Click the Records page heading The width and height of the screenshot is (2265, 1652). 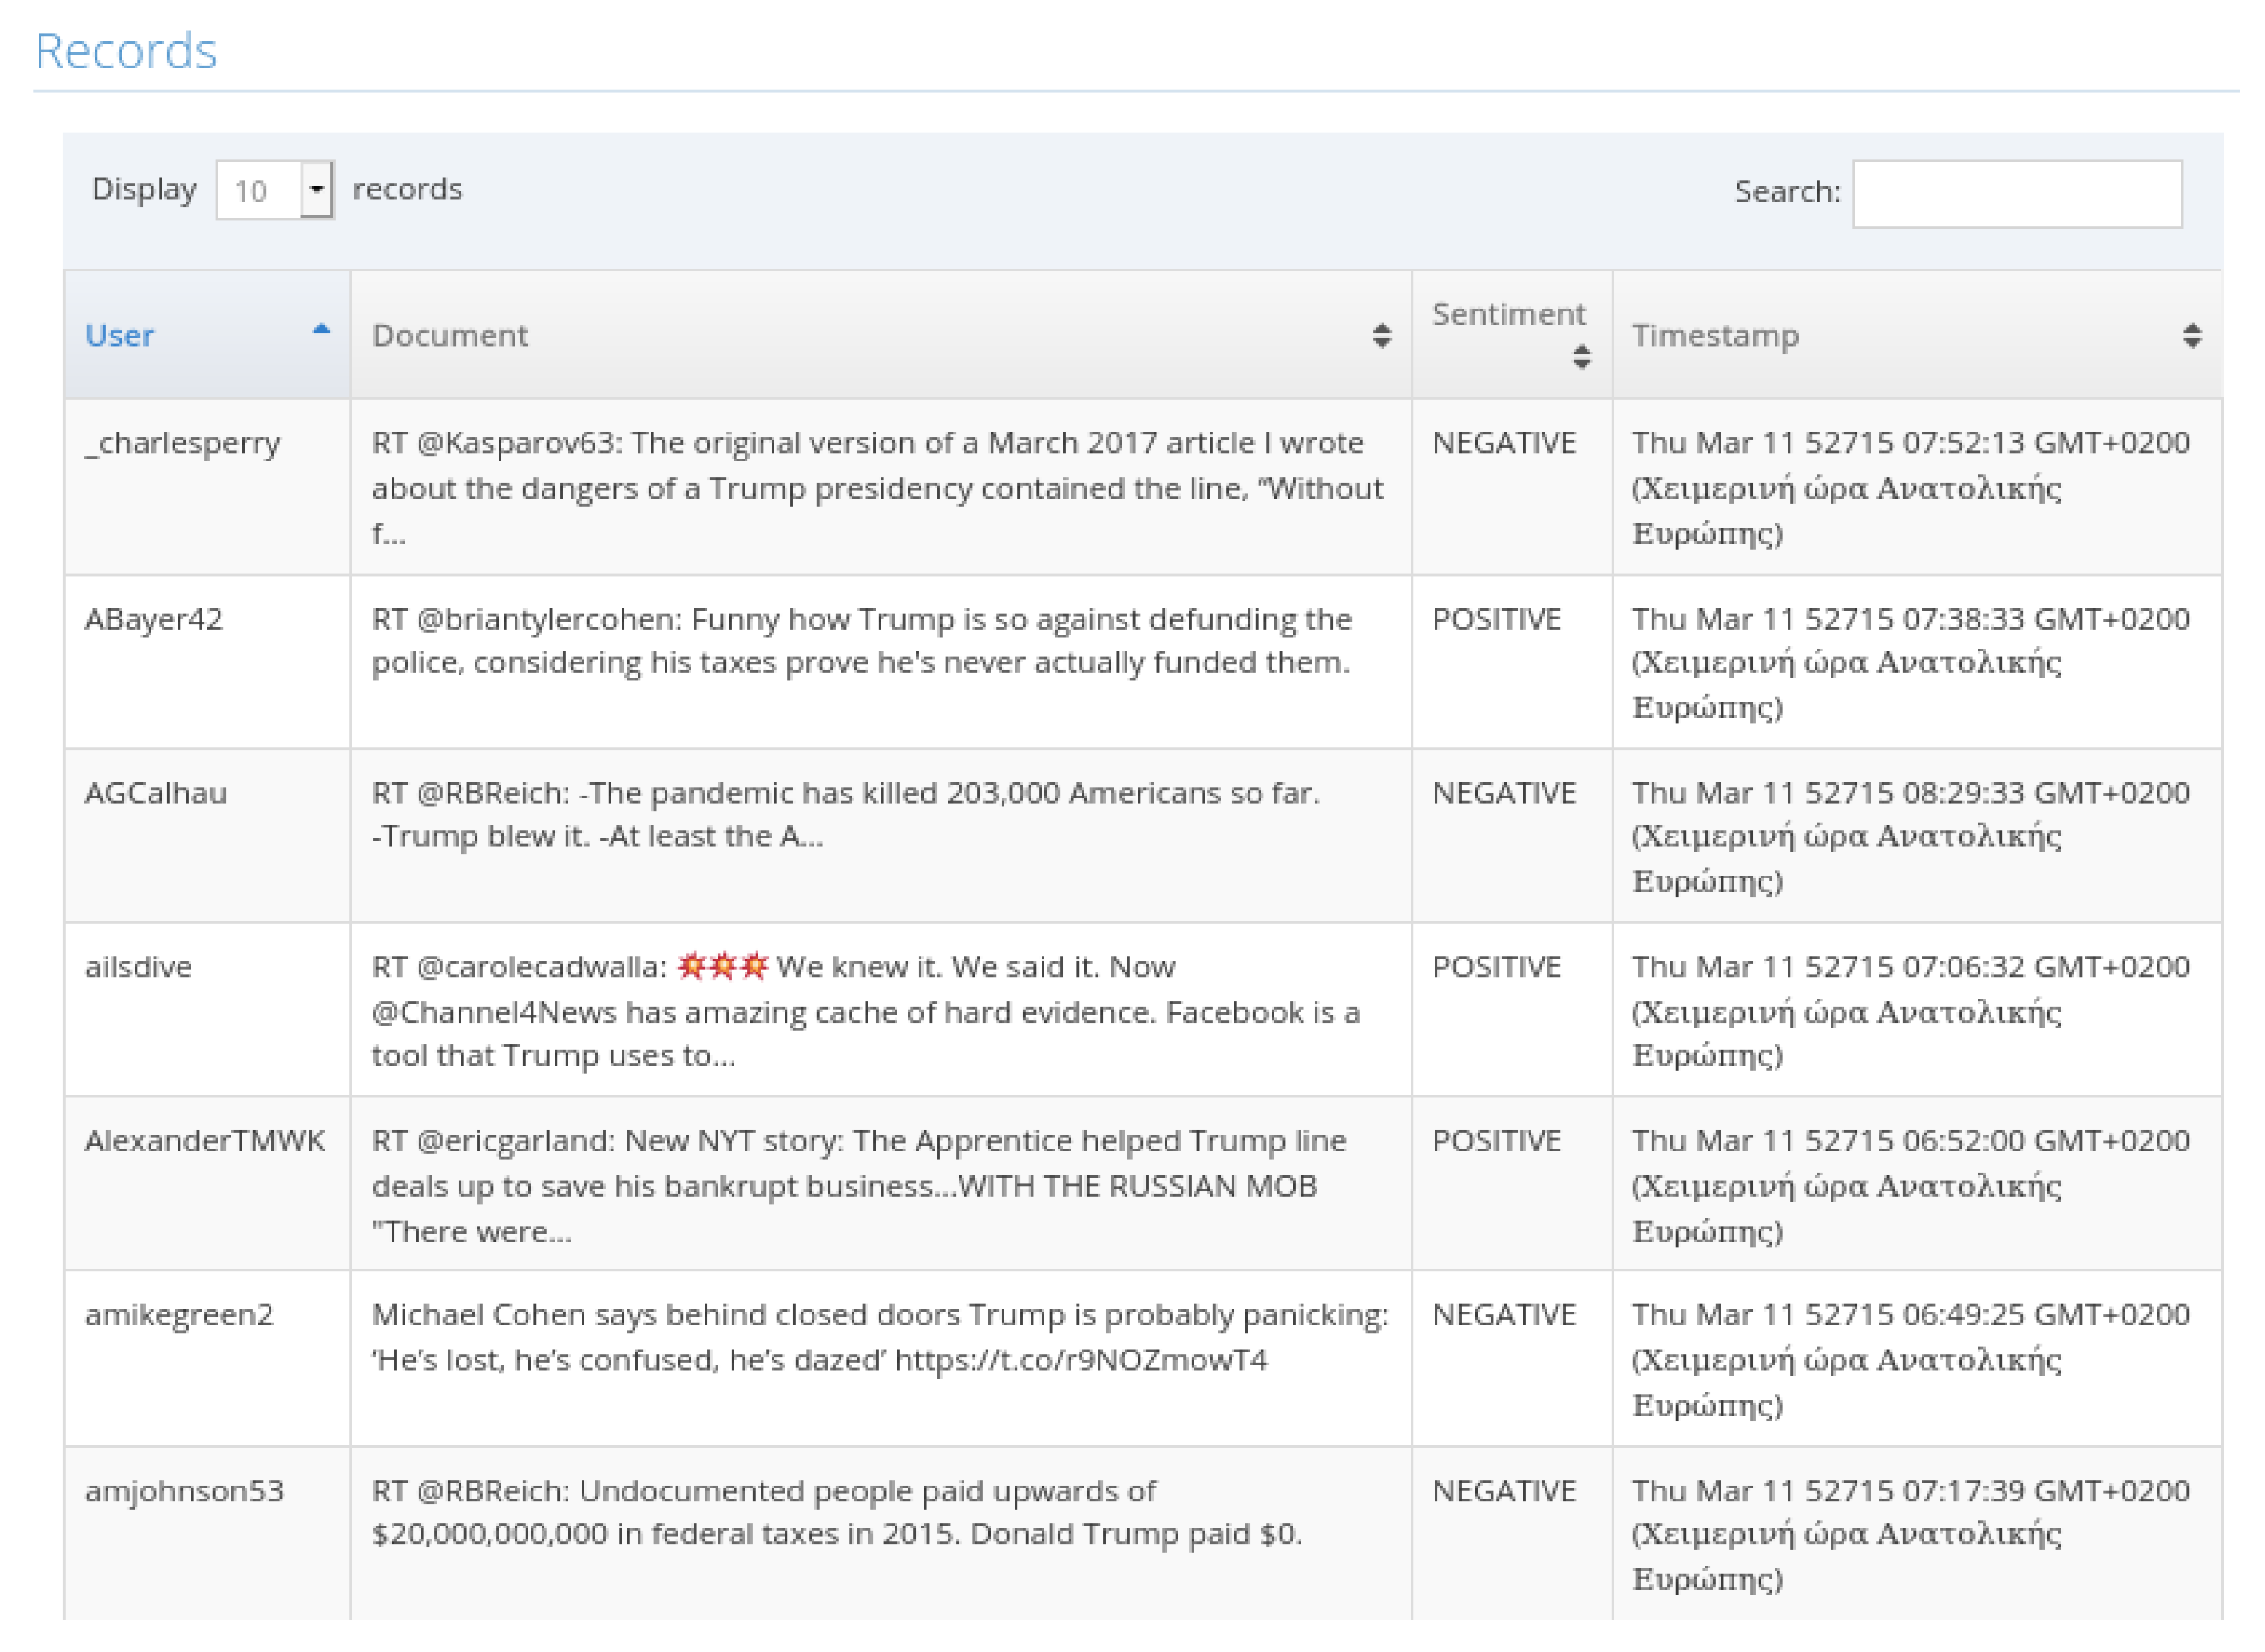coord(126,51)
